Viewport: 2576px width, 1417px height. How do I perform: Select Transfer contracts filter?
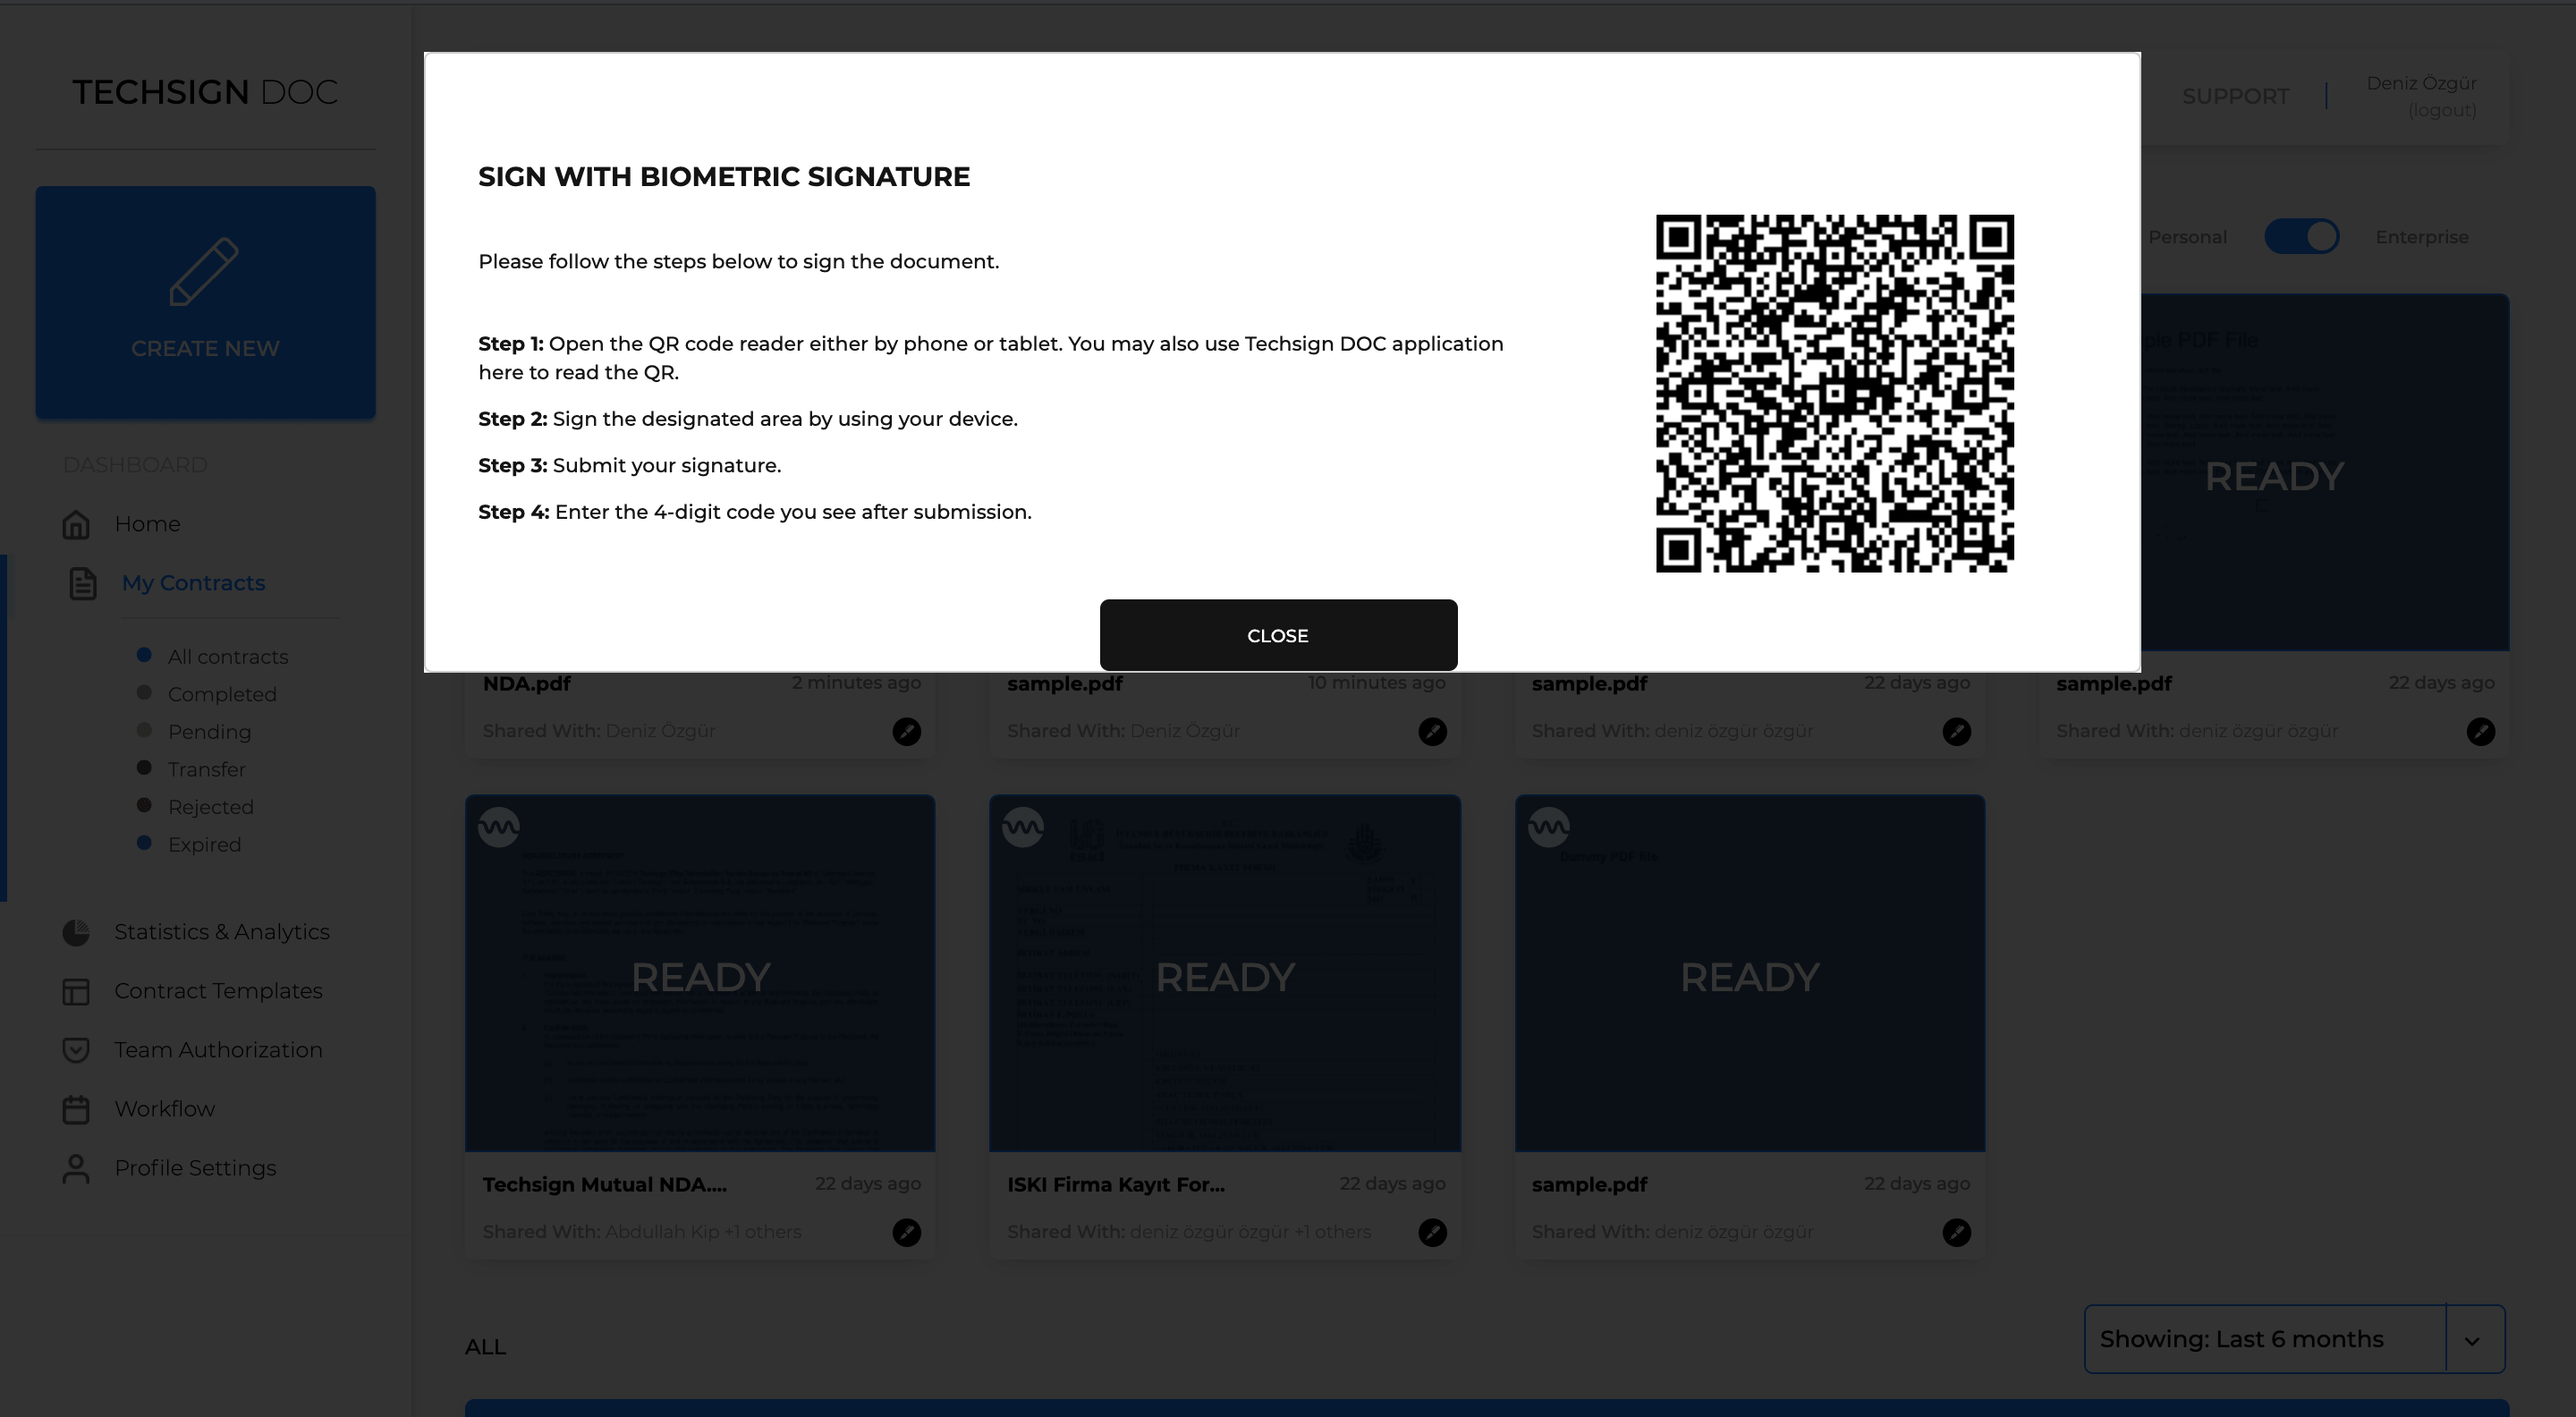(x=206, y=769)
